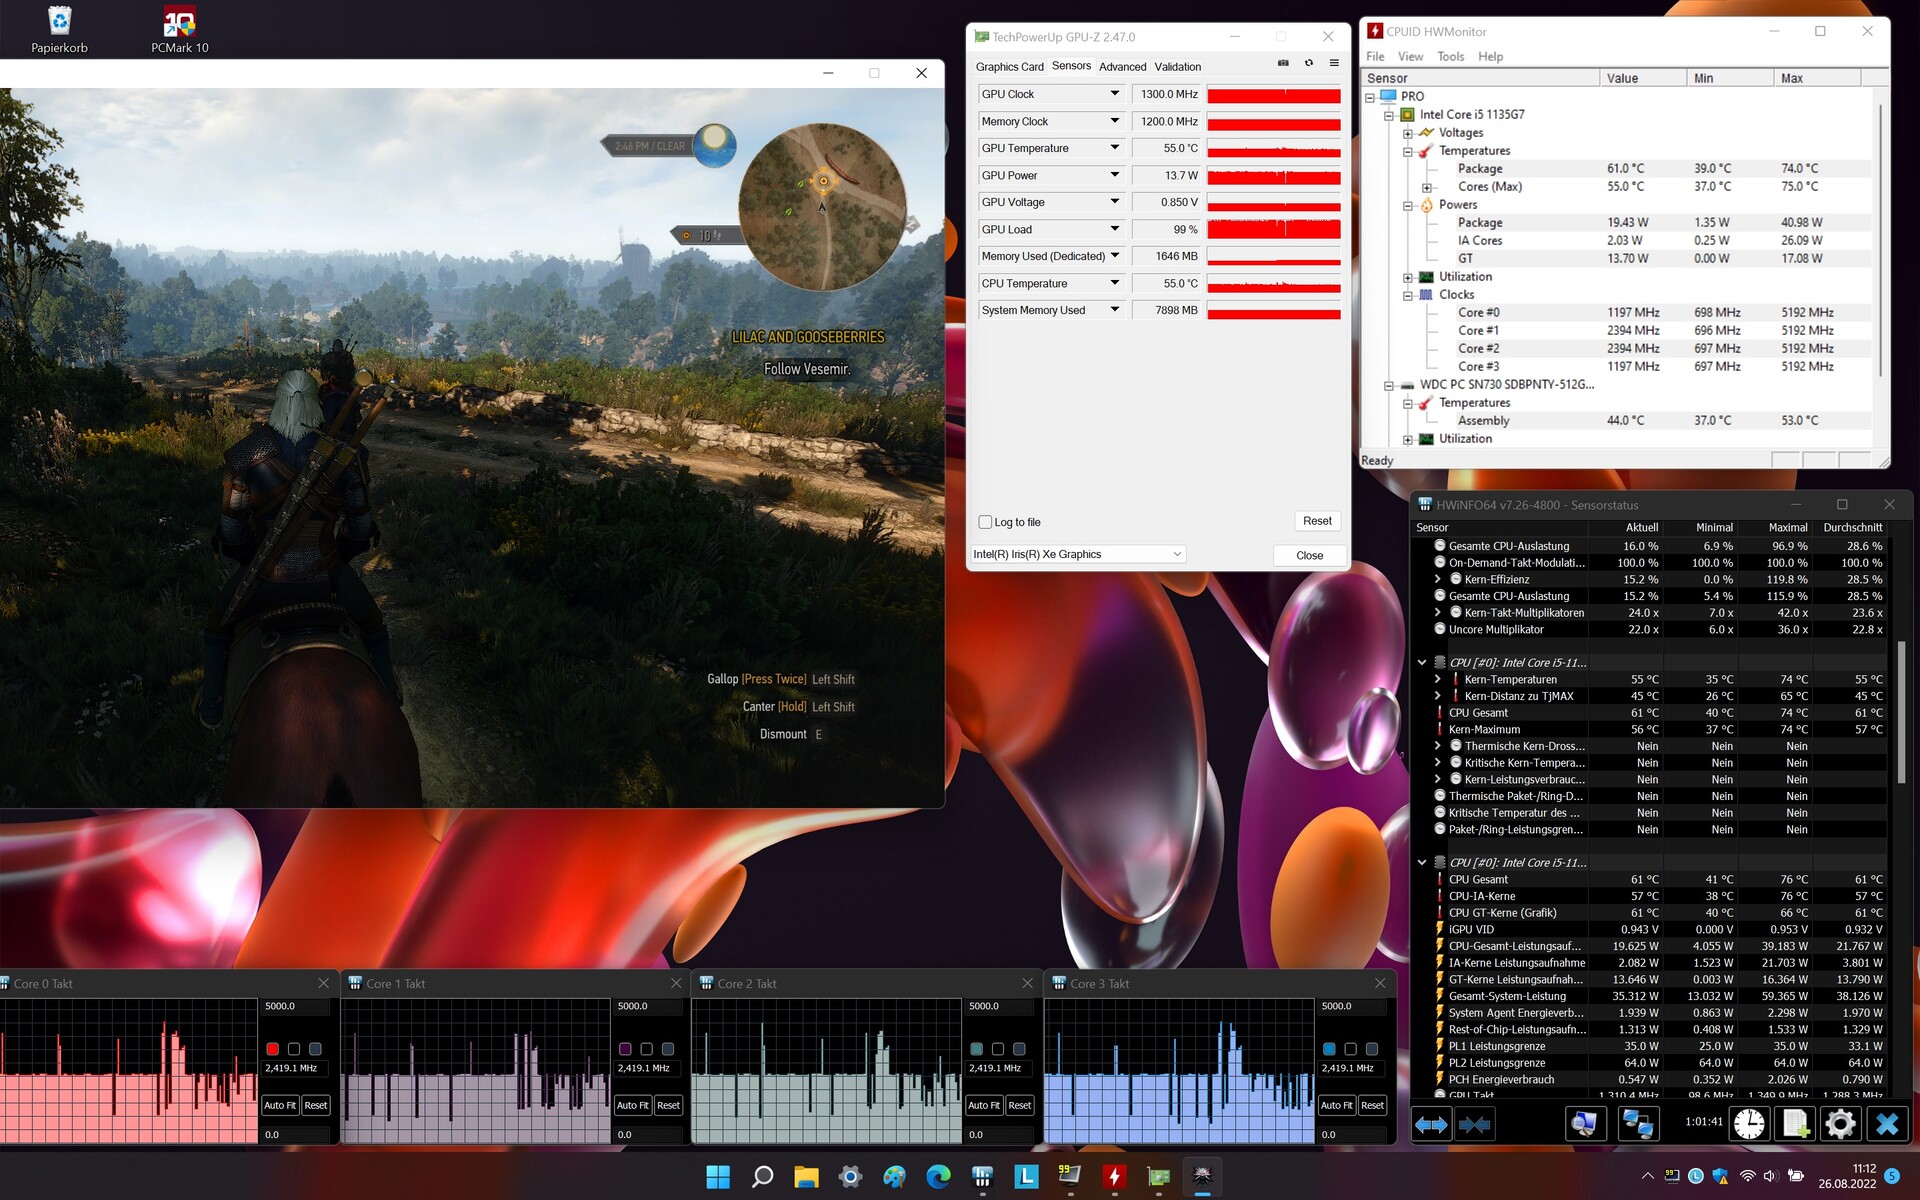This screenshot has height=1200, width=1920.
Task: Click the HWiNFO sensor list scrollbar
Action: [x=1900, y=710]
